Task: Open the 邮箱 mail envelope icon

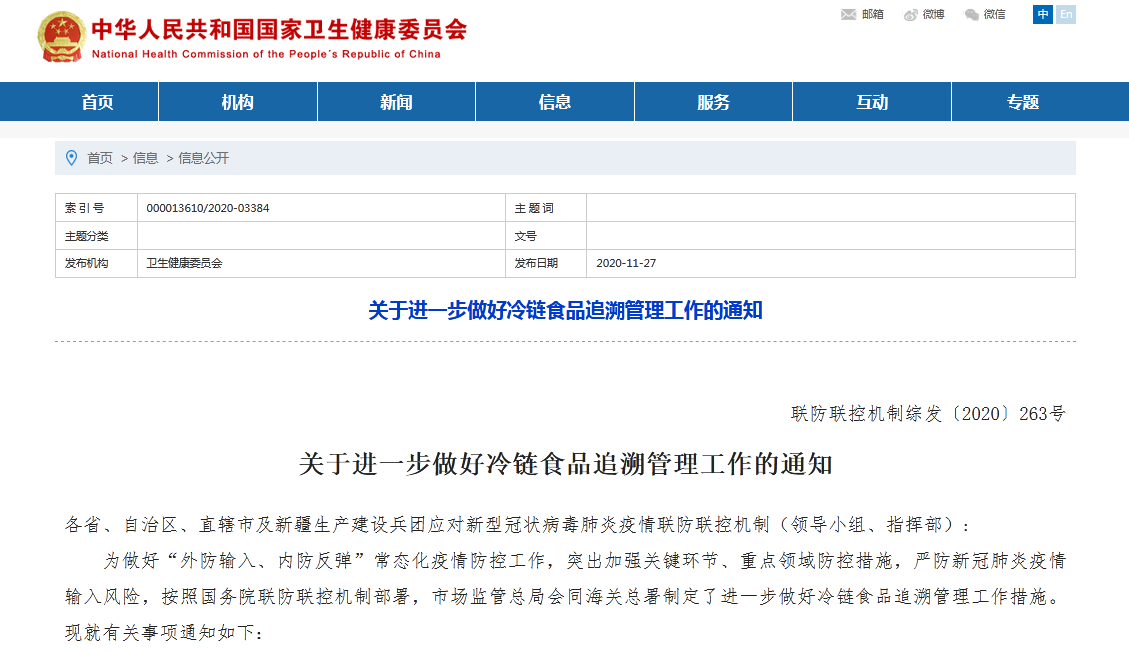Action: click(x=848, y=14)
